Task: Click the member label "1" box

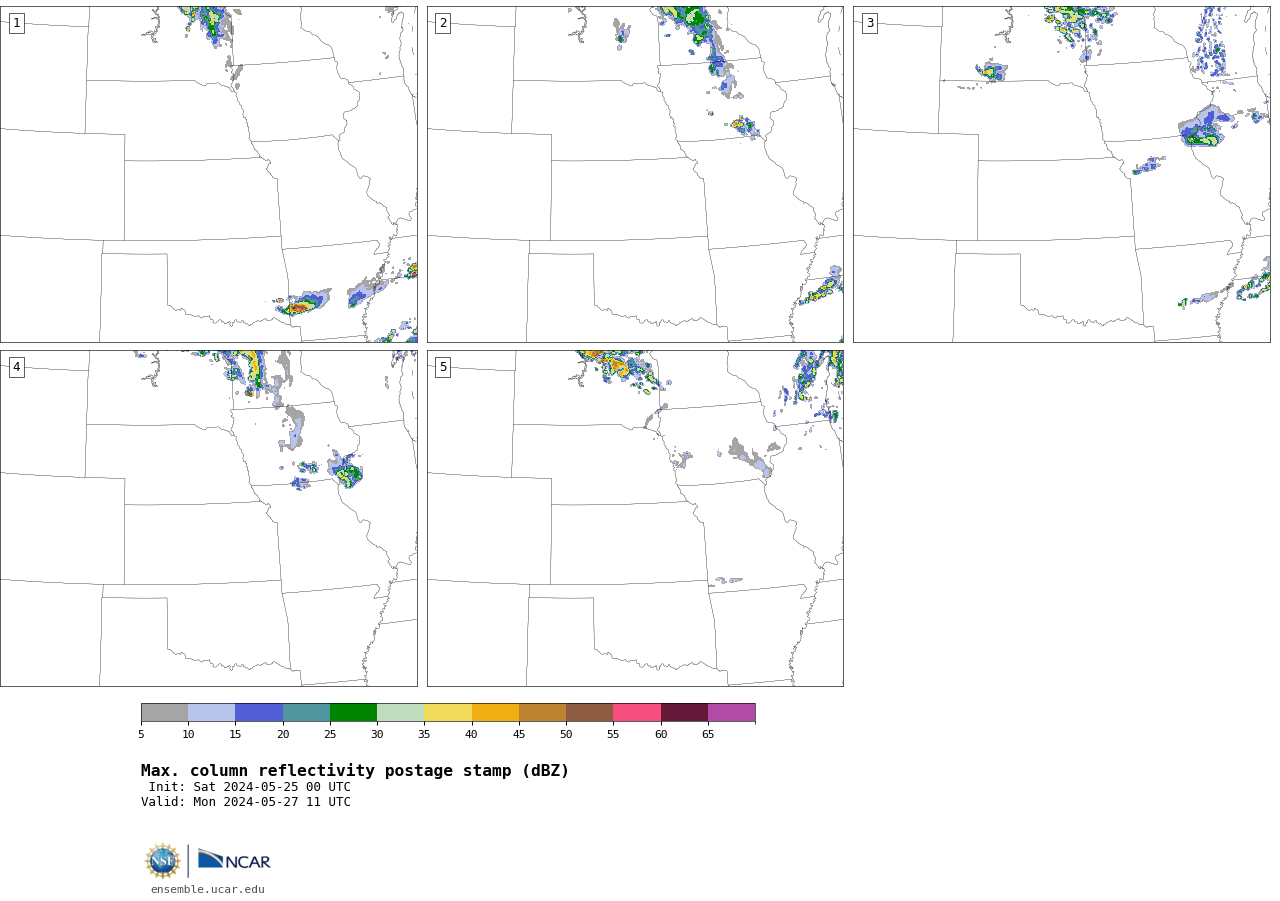Action: [16, 23]
